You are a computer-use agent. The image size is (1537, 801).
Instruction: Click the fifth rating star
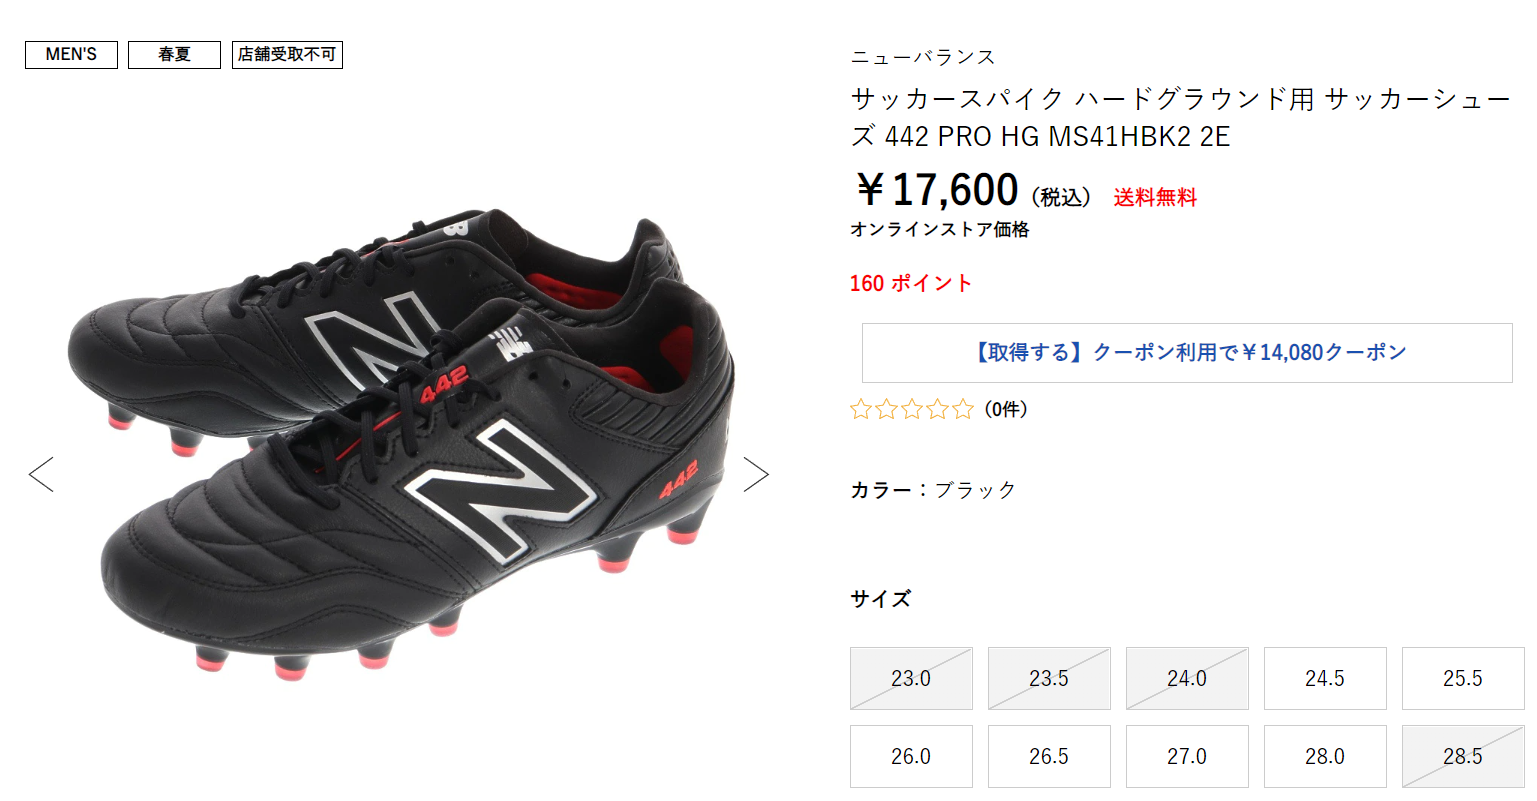point(962,409)
